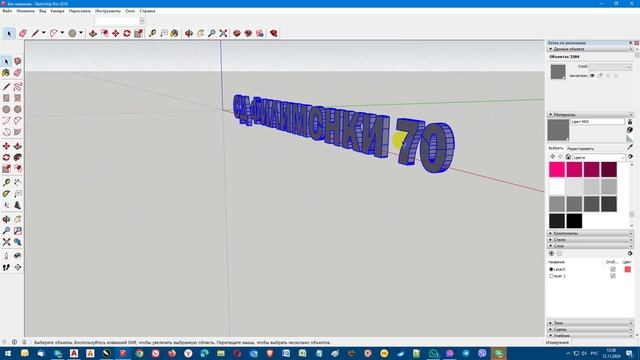Click the eyedropper sample paint icon

point(630,147)
